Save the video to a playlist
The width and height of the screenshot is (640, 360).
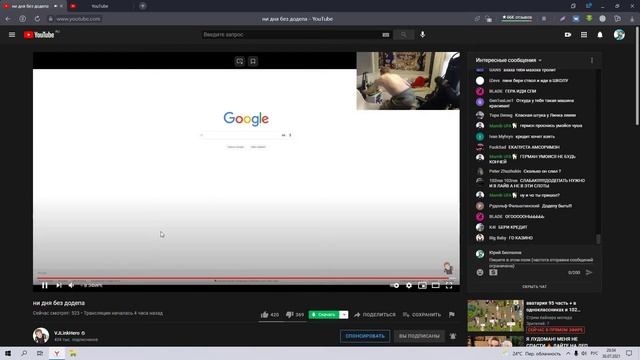[422, 315]
